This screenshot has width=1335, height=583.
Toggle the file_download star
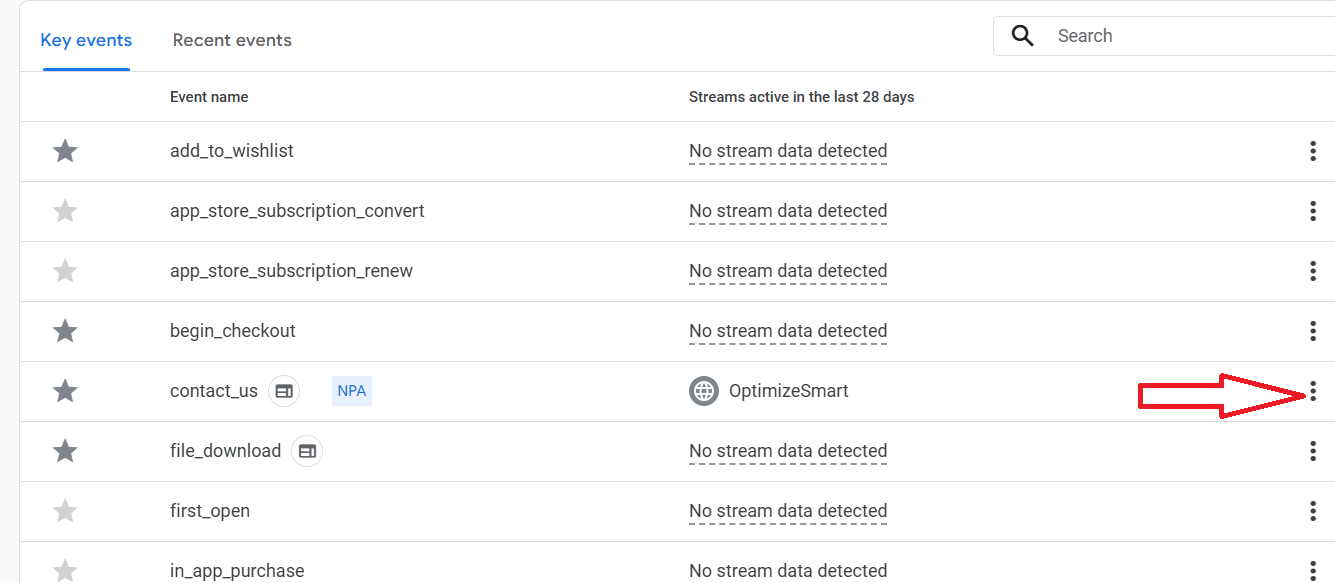pos(65,451)
